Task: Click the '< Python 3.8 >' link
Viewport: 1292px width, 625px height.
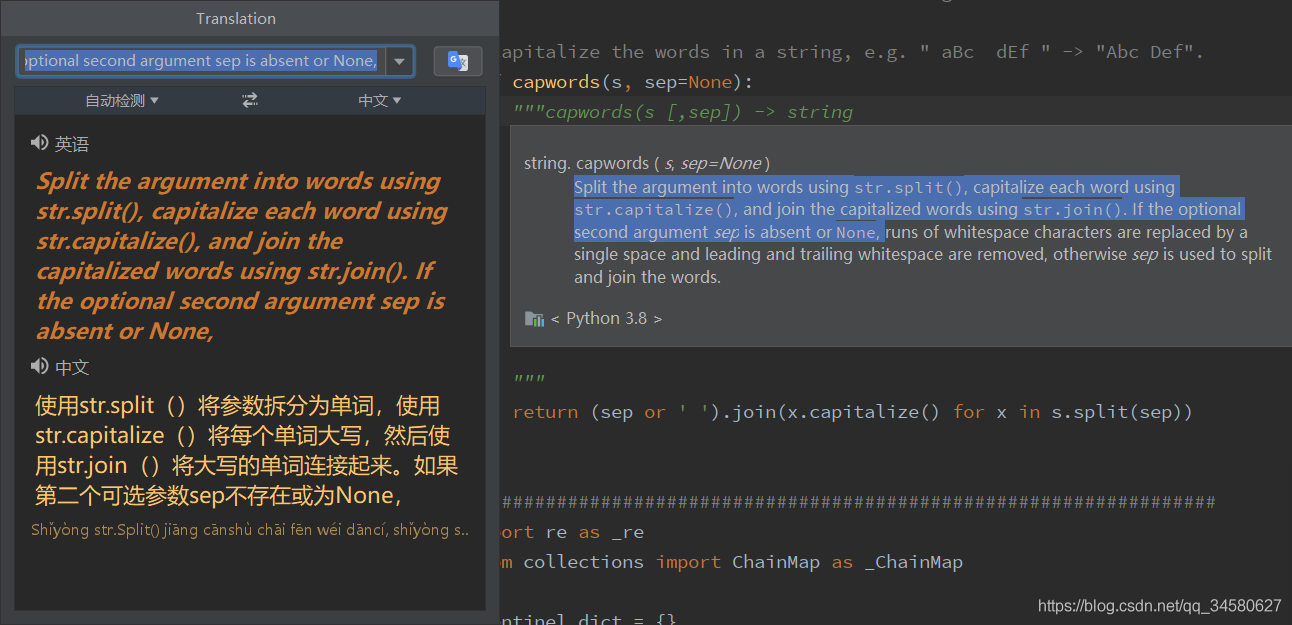Action: click(607, 319)
